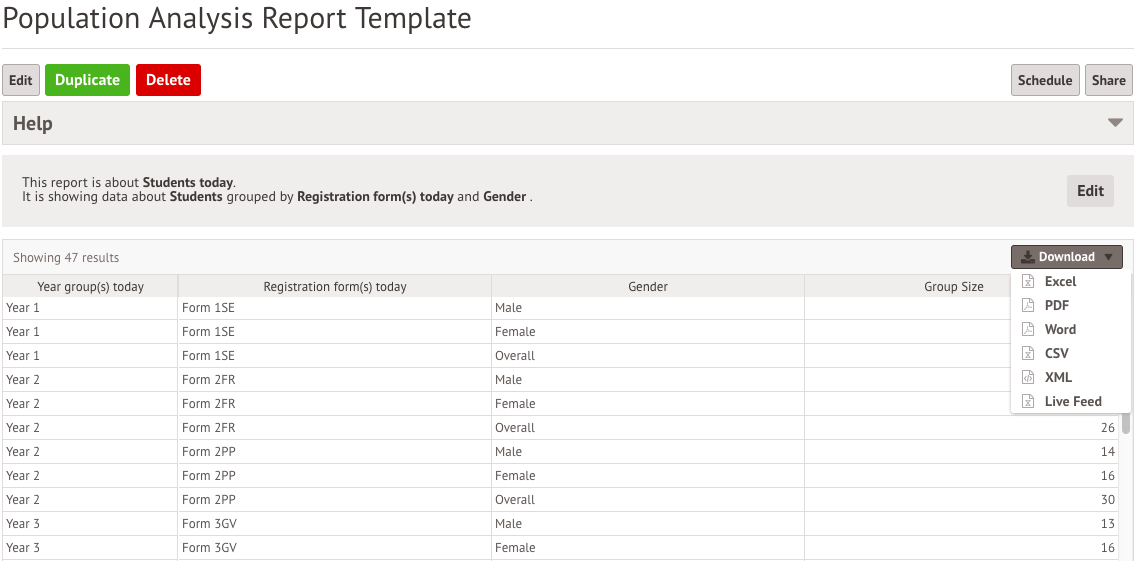Expand the Help panel arrow
Image resolution: width=1140 pixels, height=561 pixels.
point(1115,123)
